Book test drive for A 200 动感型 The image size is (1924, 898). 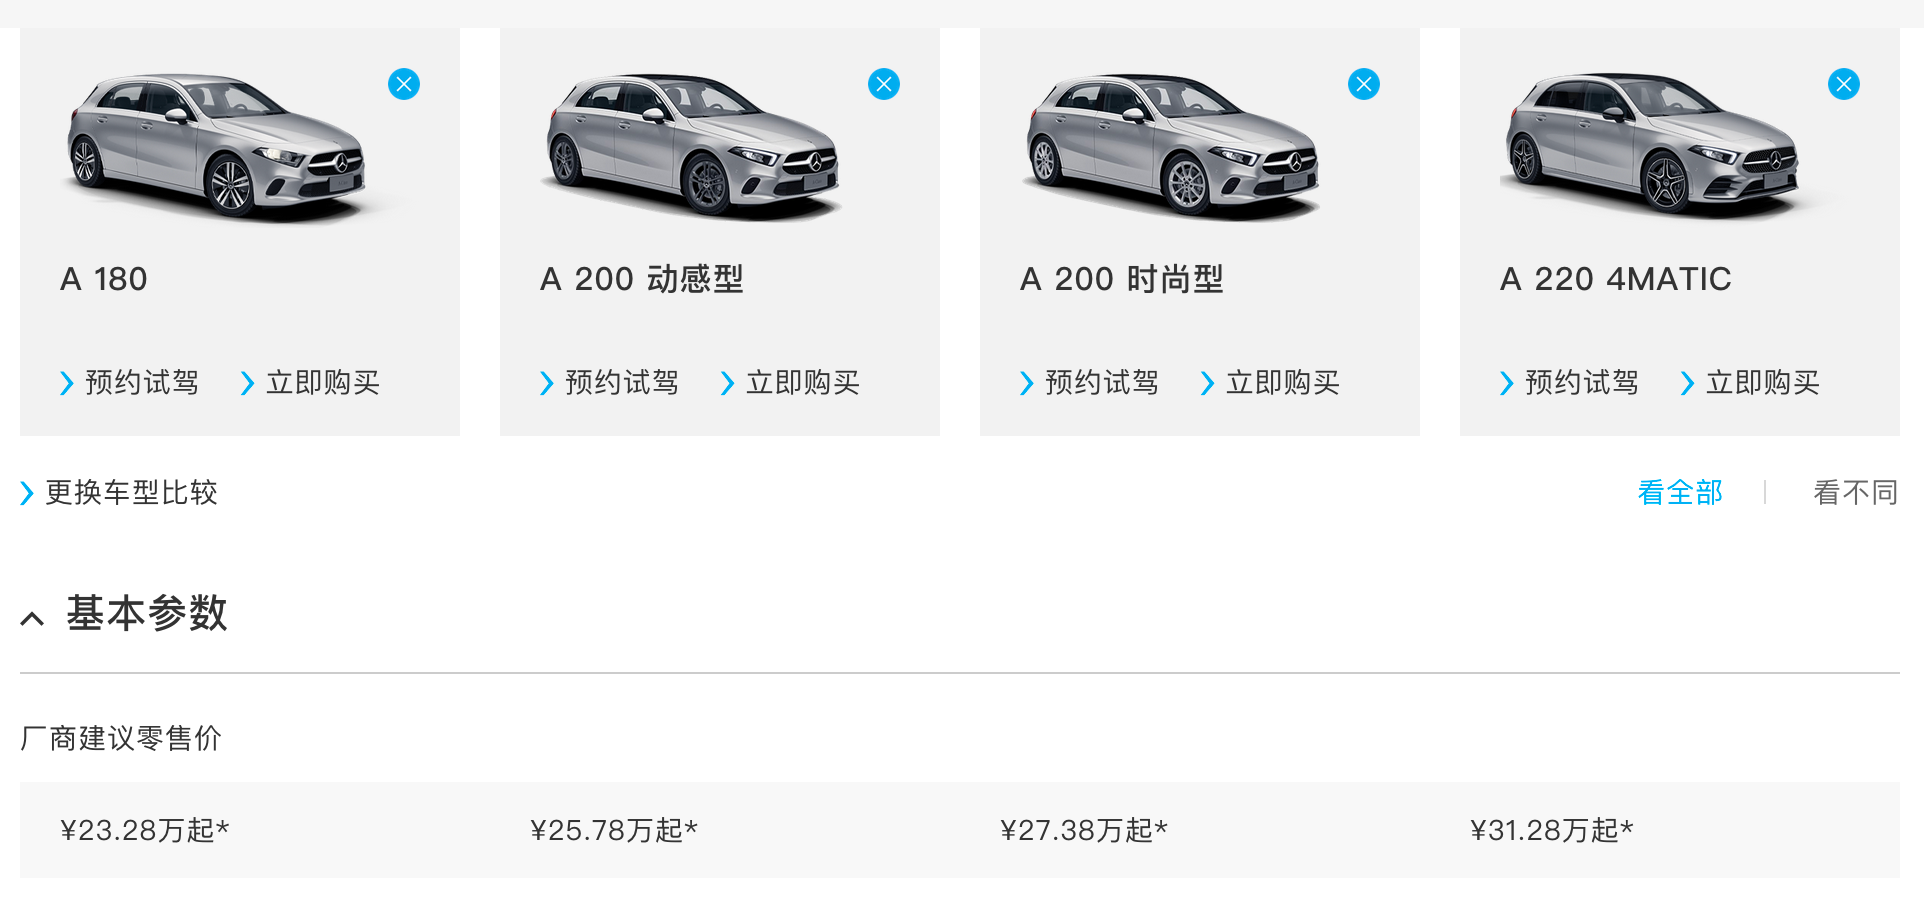pyautogui.click(x=610, y=383)
